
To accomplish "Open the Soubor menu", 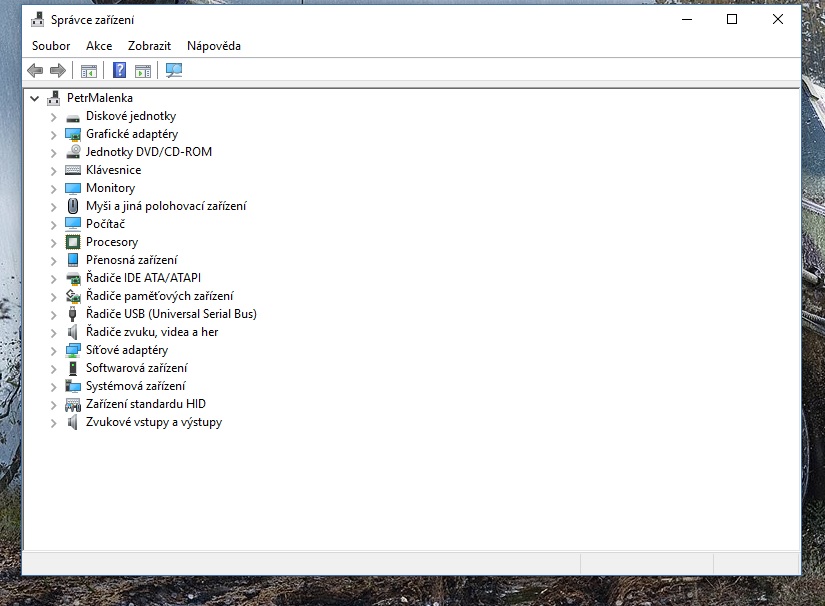I will [51, 46].
